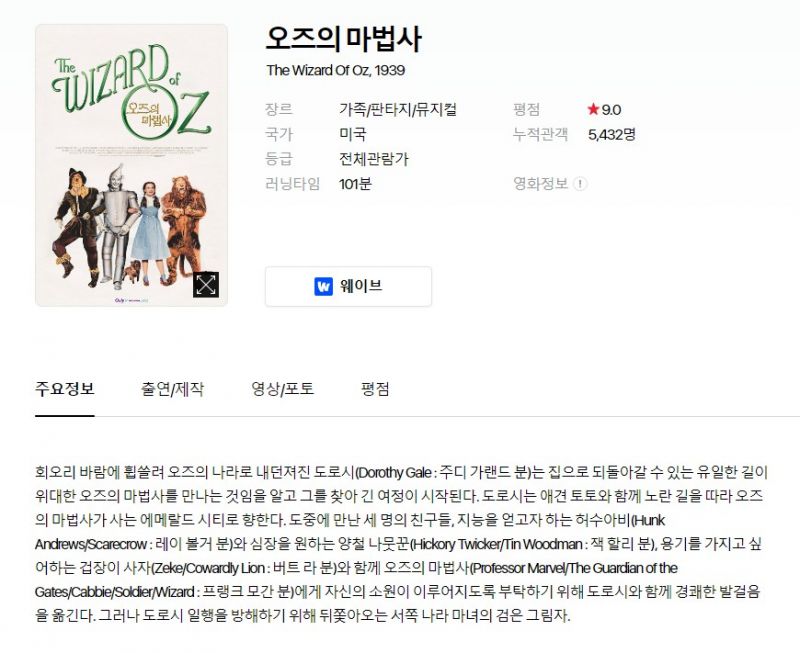Image resolution: width=800 pixels, height=653 pixels.
Task: Click the 9.0 score number
Action: tap(611, 110)
